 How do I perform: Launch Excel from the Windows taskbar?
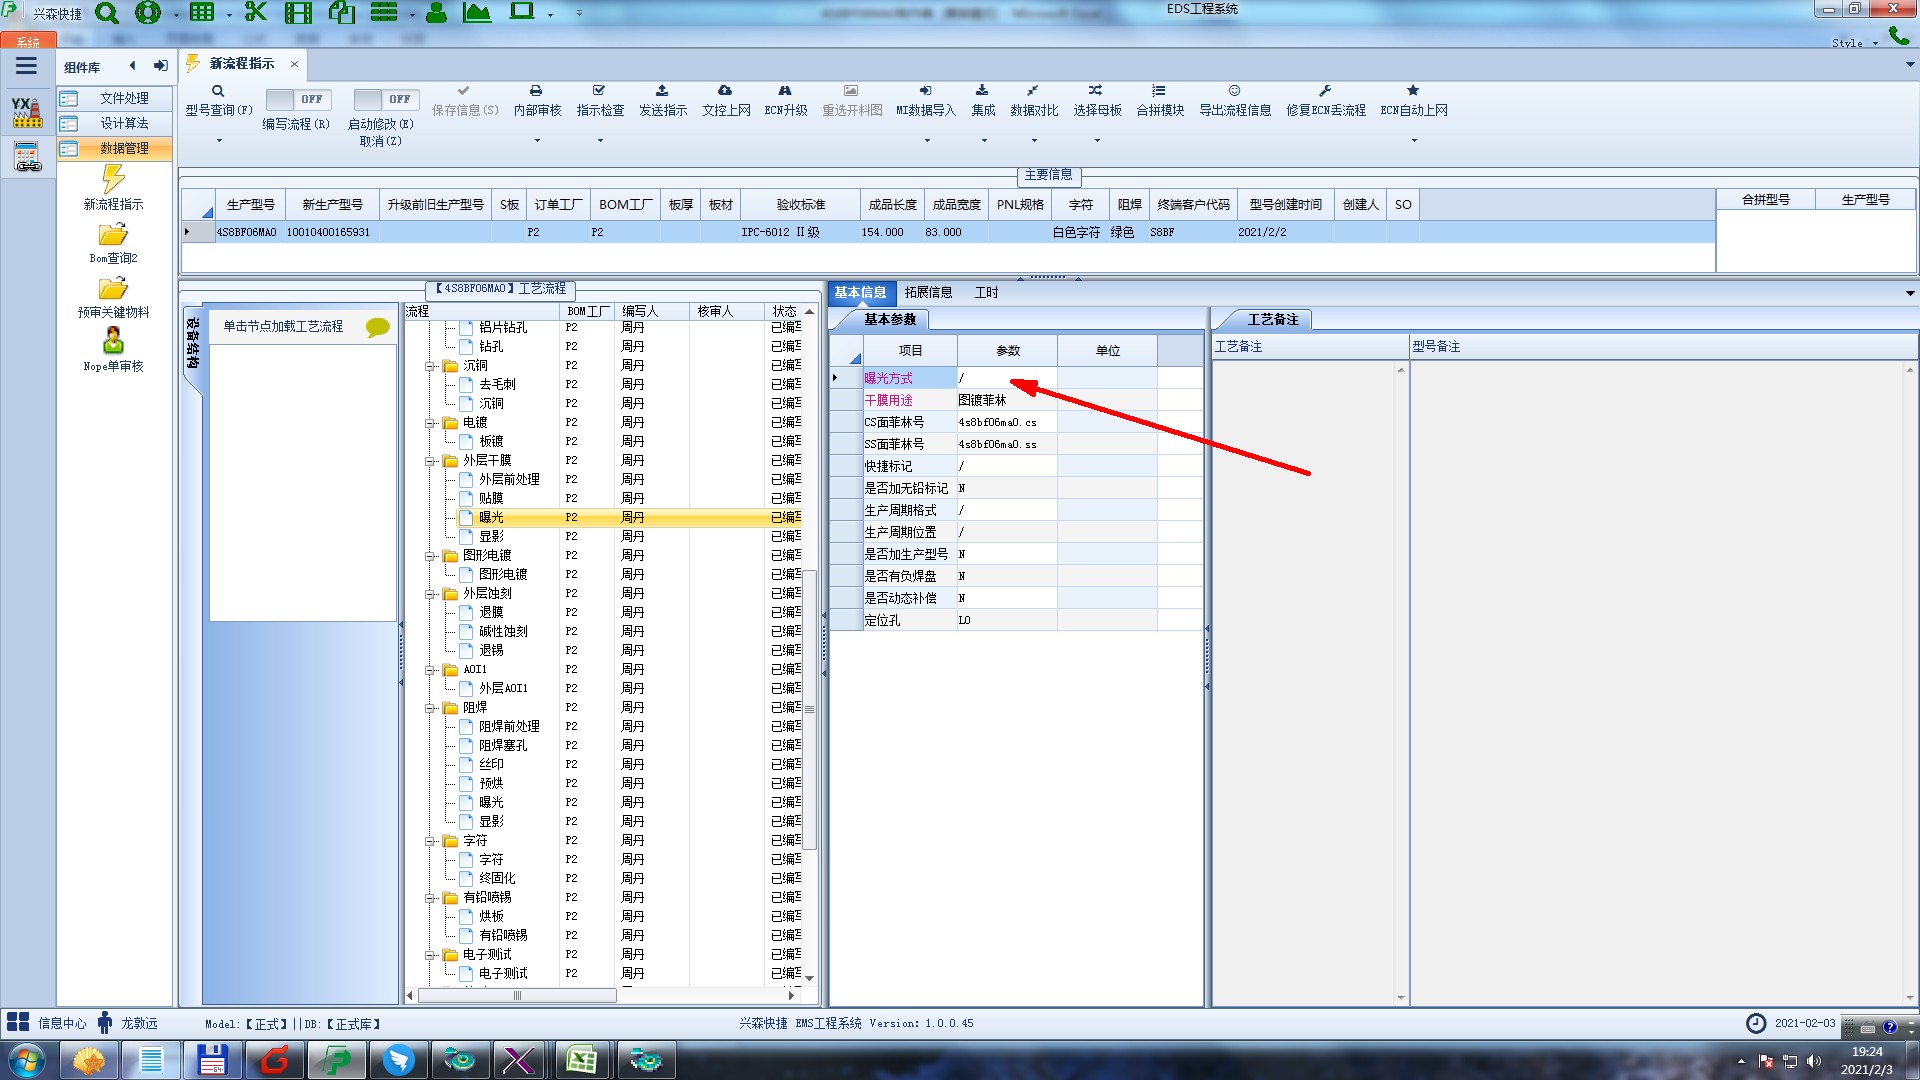581,1060
